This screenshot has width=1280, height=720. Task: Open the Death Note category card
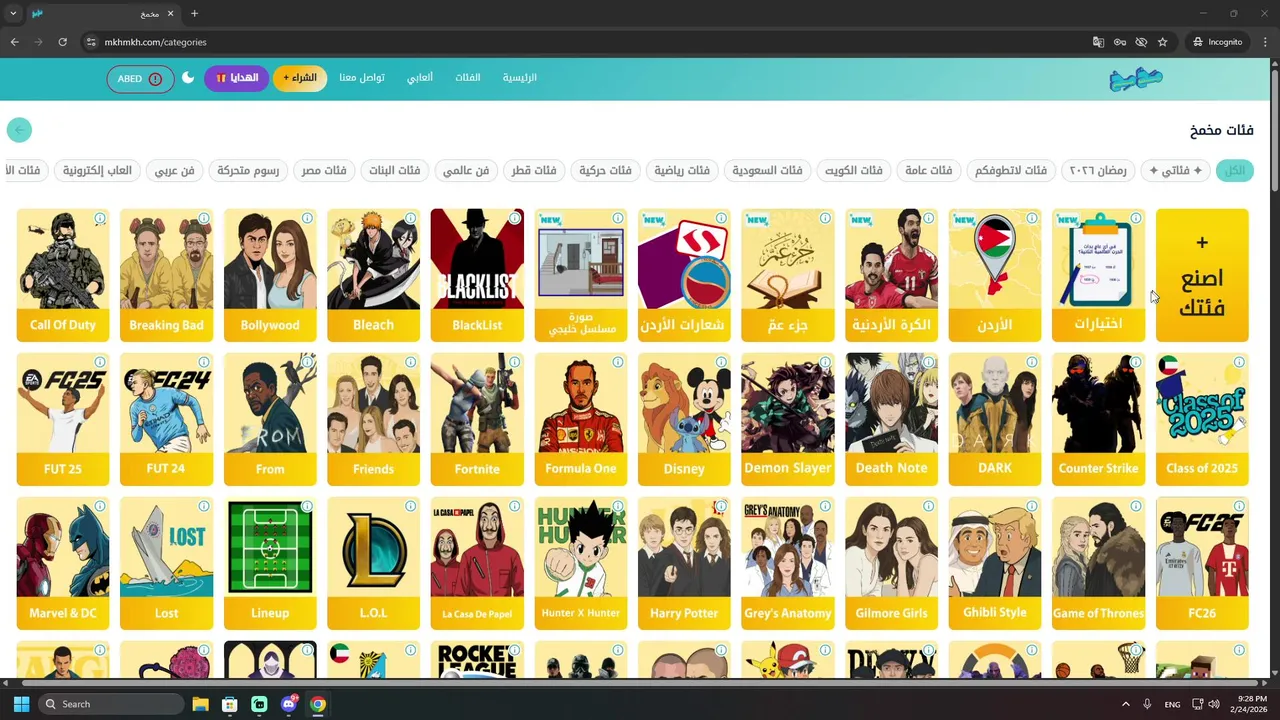point(891,419)
